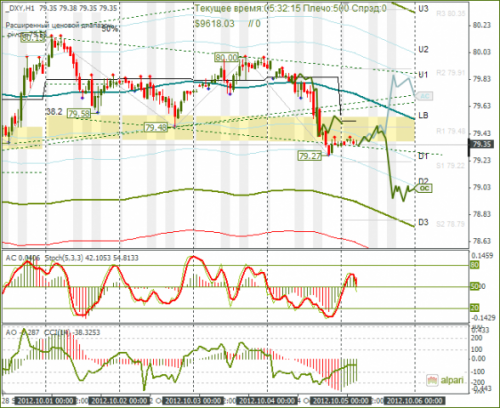Click the D3 band label
500x408 pixels.
[x=423, y=222]
